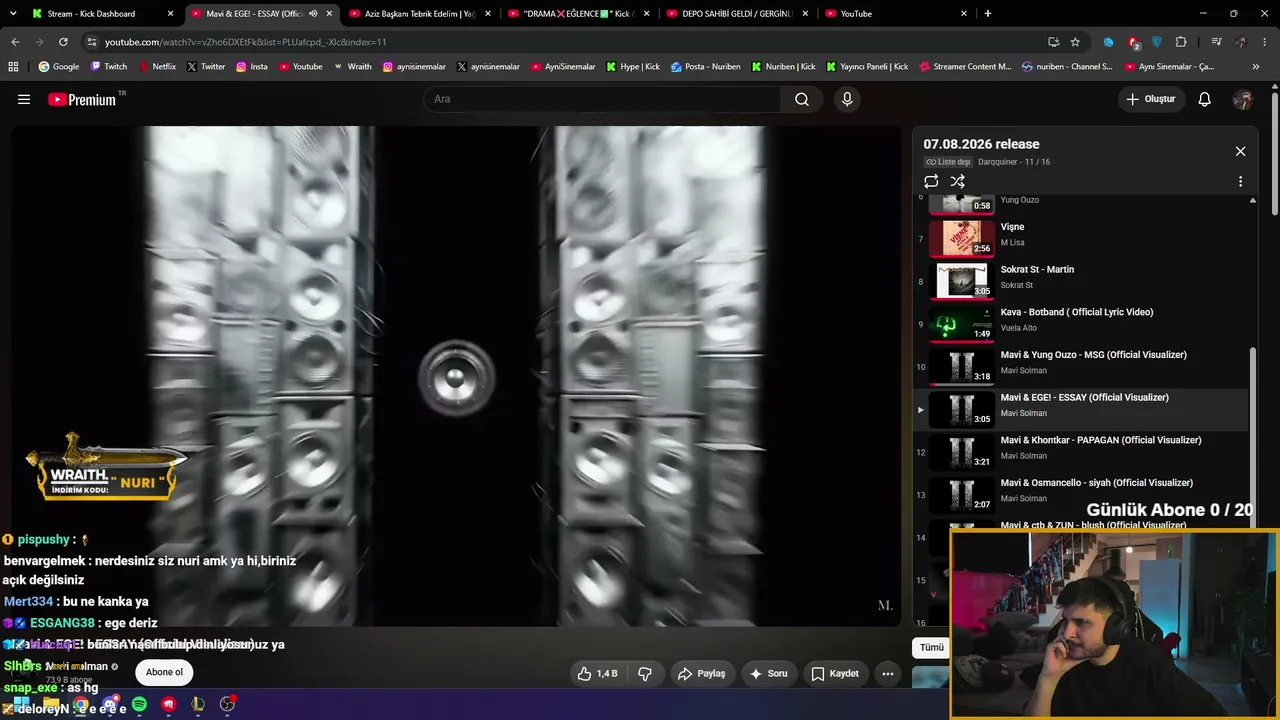
Task: Open League of Legends taskbar icon
Action: [198, 704]
